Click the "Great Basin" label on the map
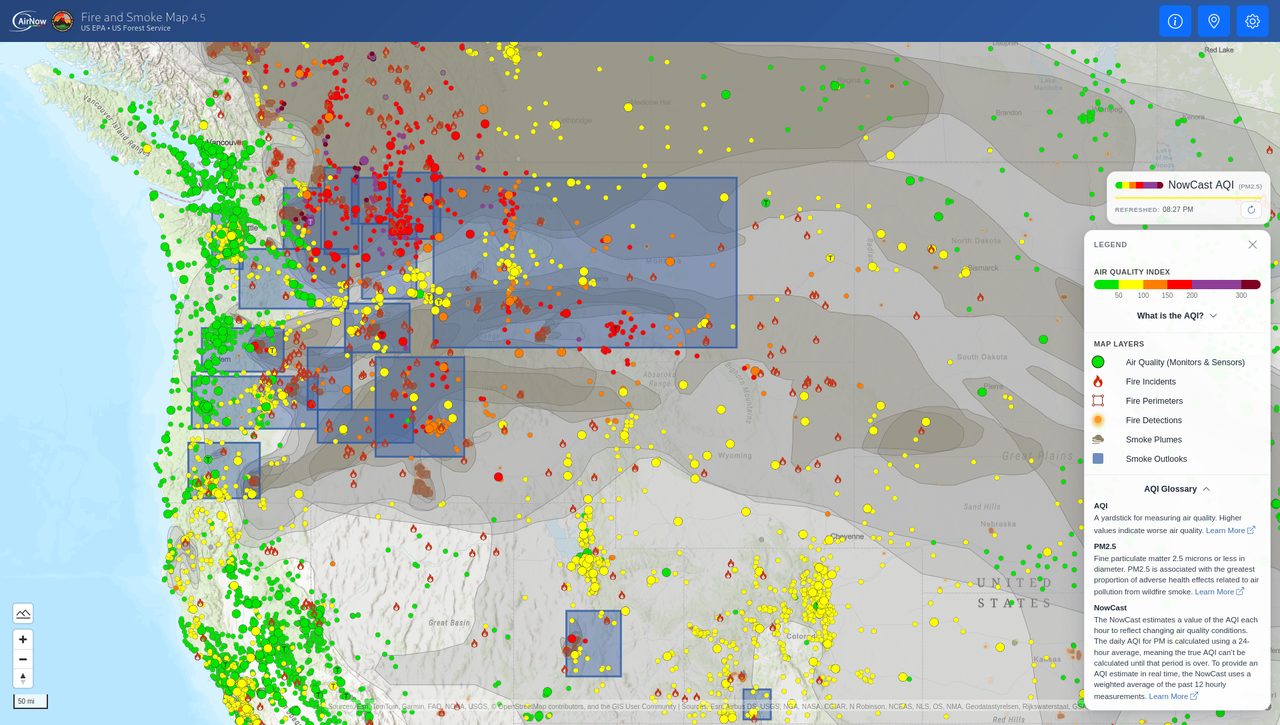 click(447, 622)
